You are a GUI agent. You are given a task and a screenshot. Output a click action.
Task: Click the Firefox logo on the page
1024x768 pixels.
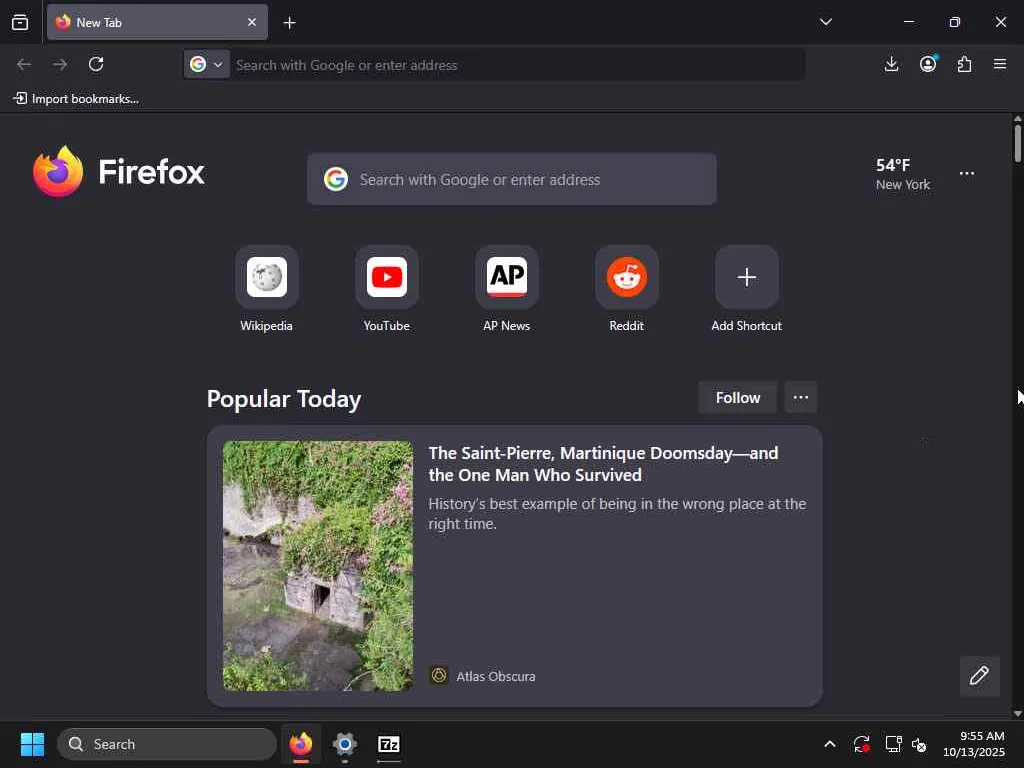(118, 172)
